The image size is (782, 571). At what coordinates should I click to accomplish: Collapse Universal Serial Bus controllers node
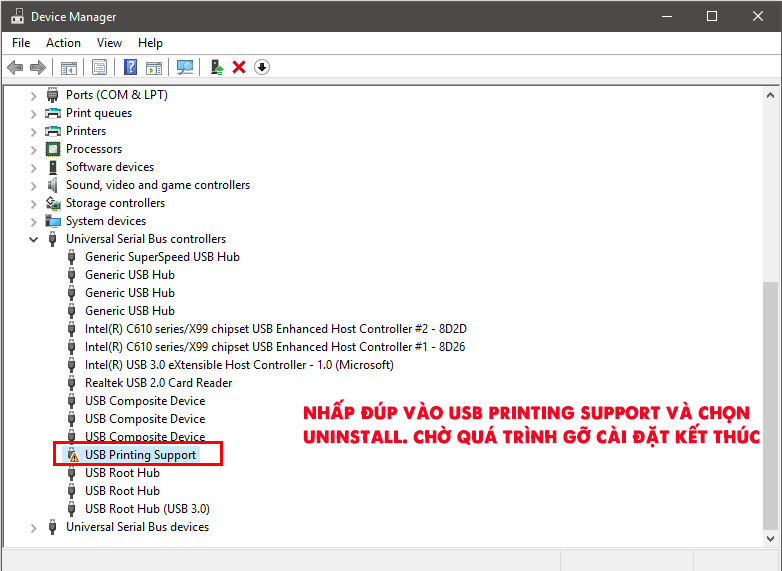[x=33, y=239]
